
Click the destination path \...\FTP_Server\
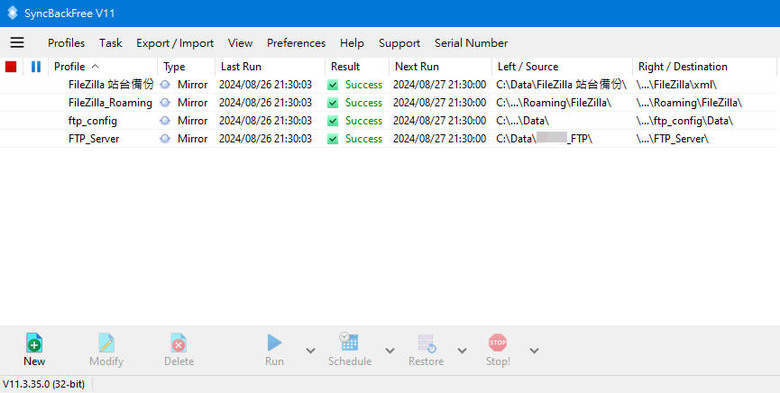(673, 139)
